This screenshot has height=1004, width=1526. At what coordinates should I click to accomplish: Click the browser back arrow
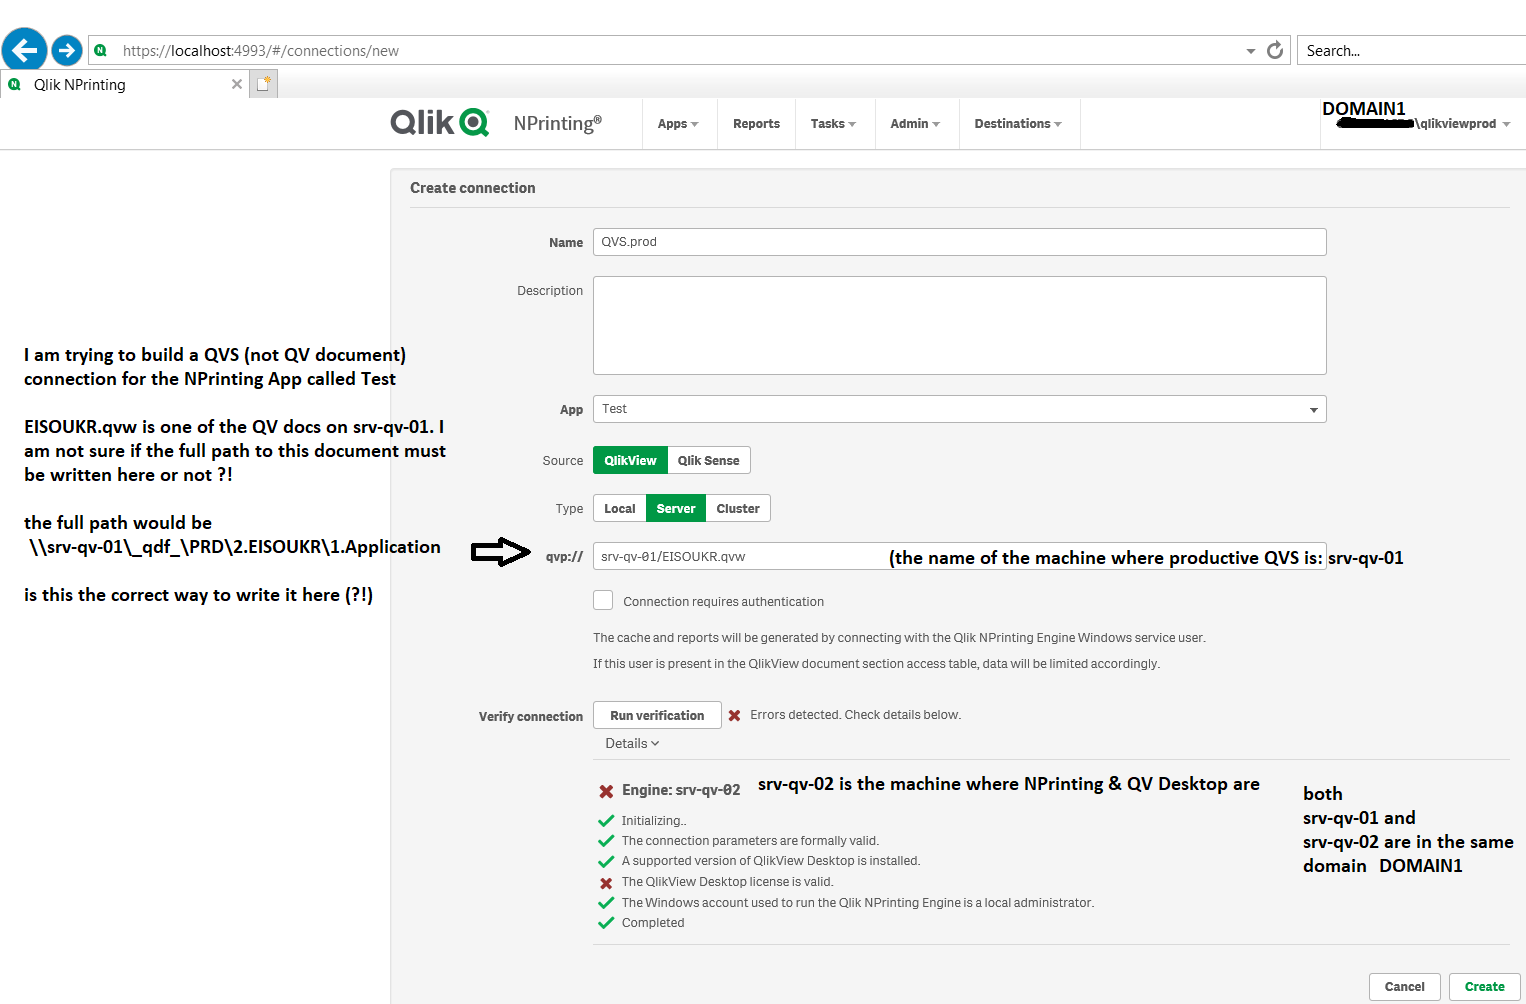pos(23,49)
